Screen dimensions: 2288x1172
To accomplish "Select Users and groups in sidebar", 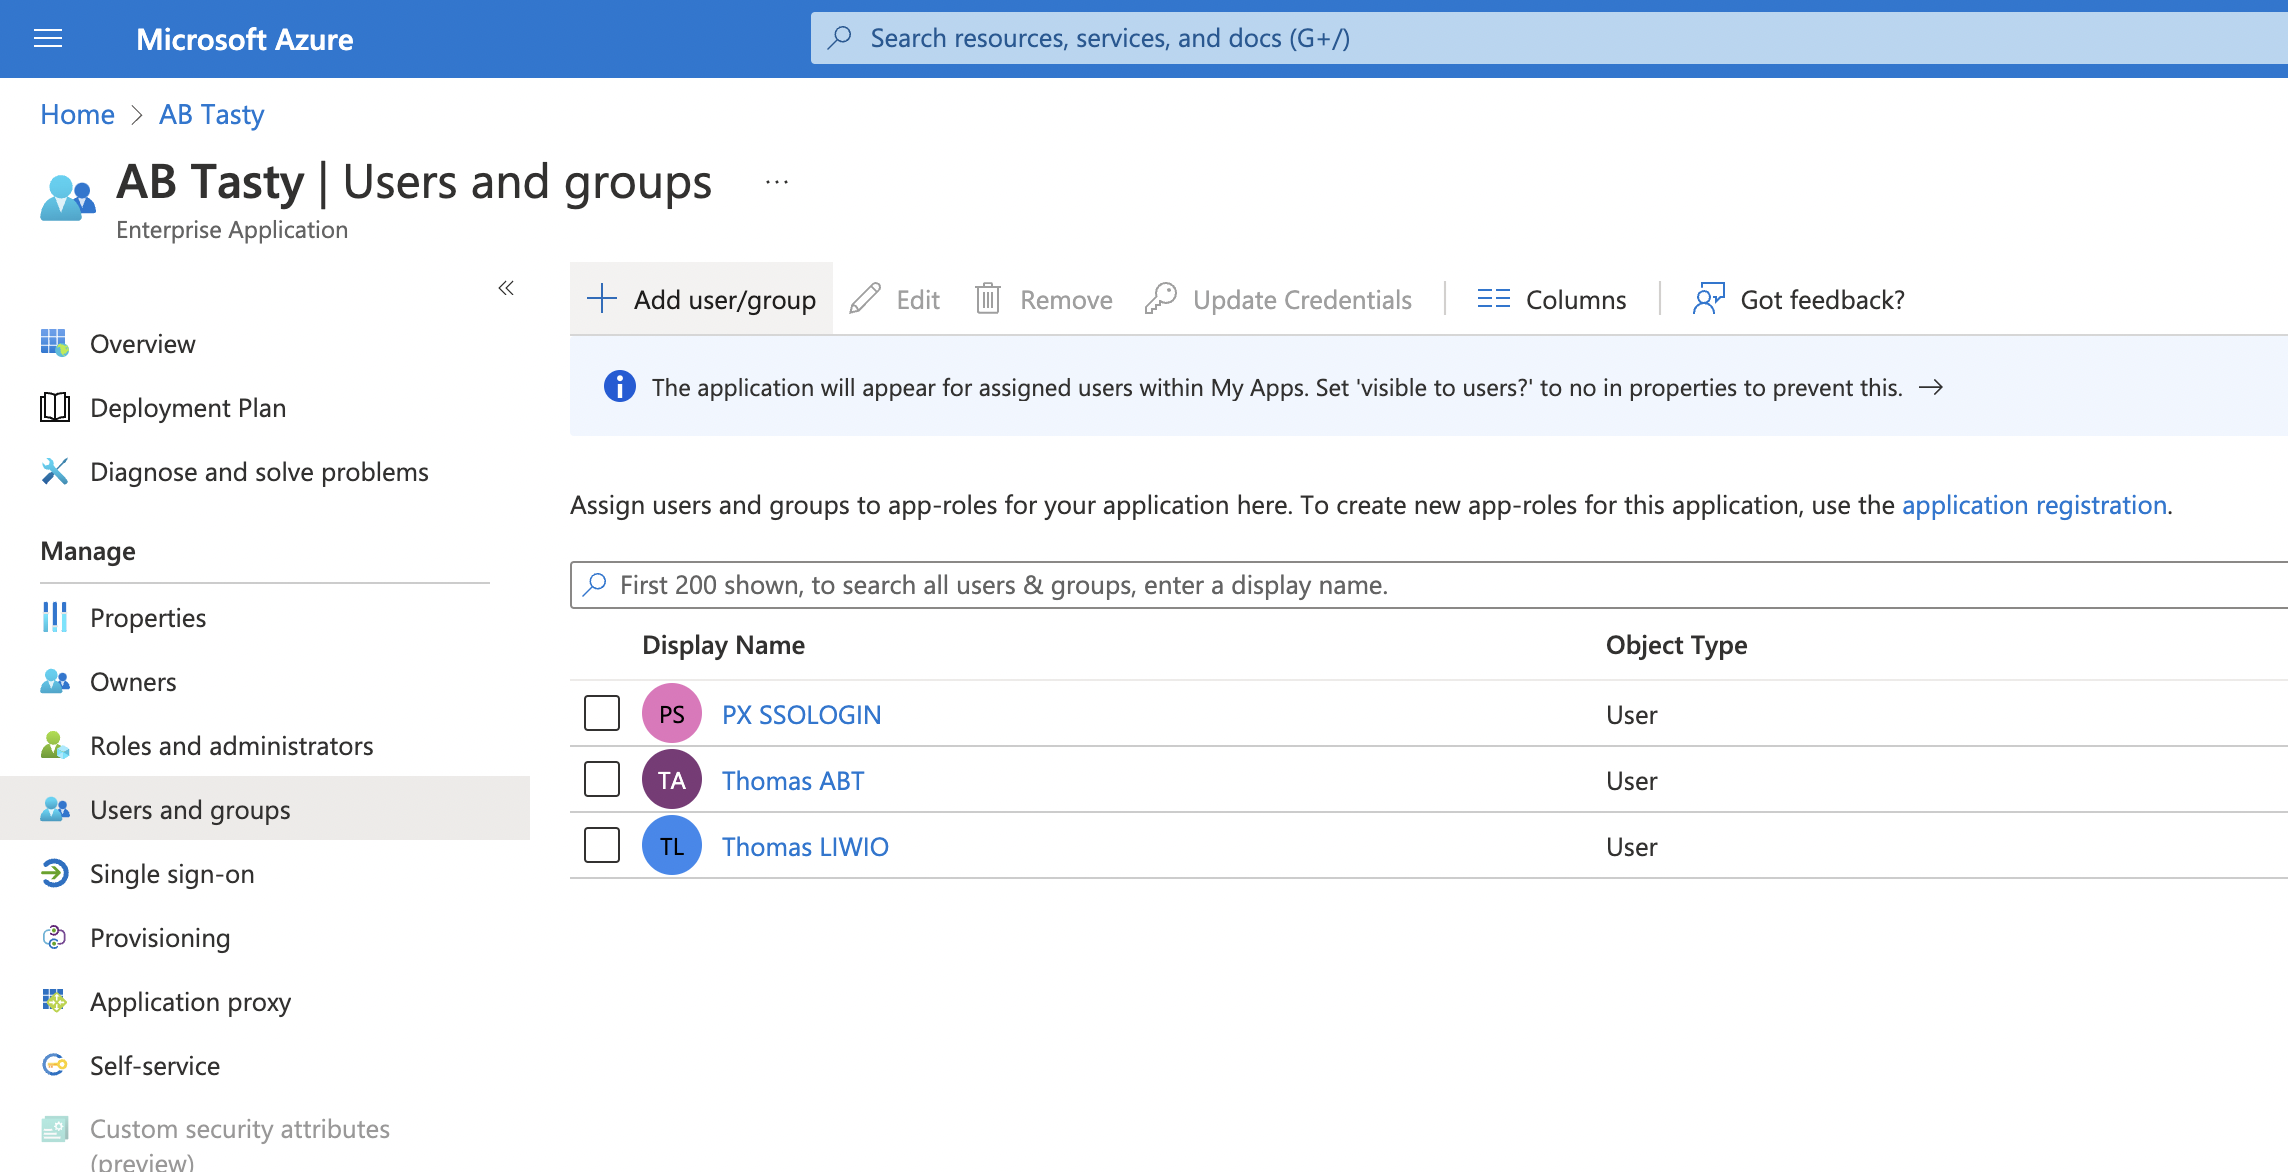I will coord(265,809).
